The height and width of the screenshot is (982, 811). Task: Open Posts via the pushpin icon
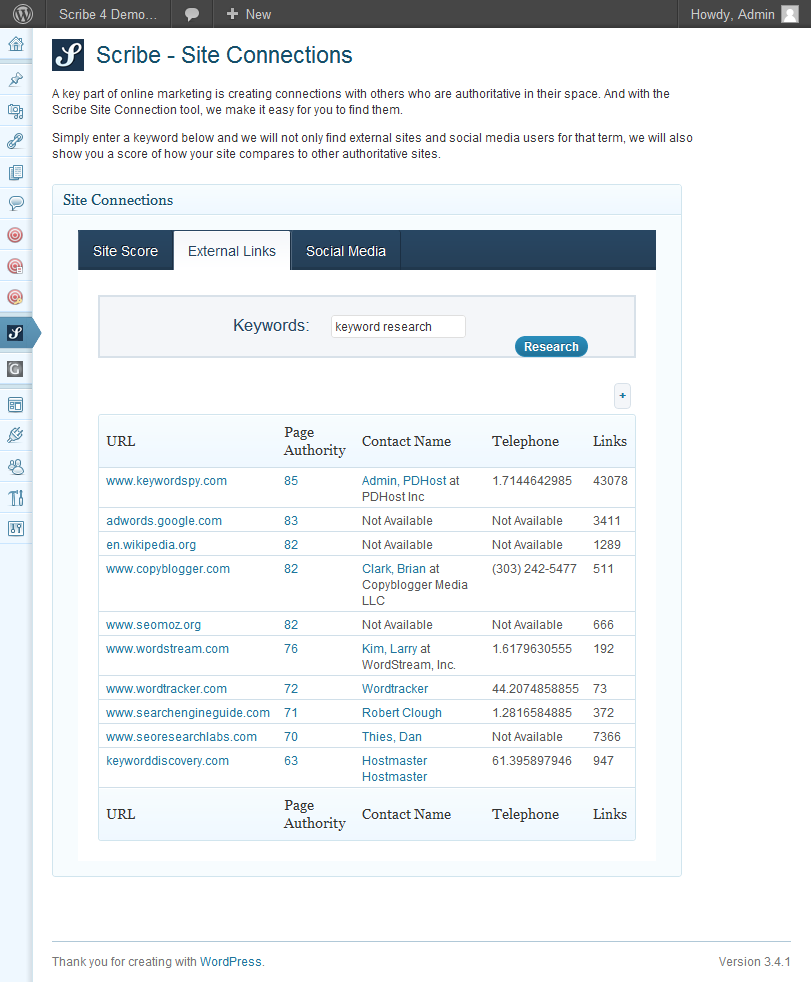pyautogui.click(x=16, y=79)
